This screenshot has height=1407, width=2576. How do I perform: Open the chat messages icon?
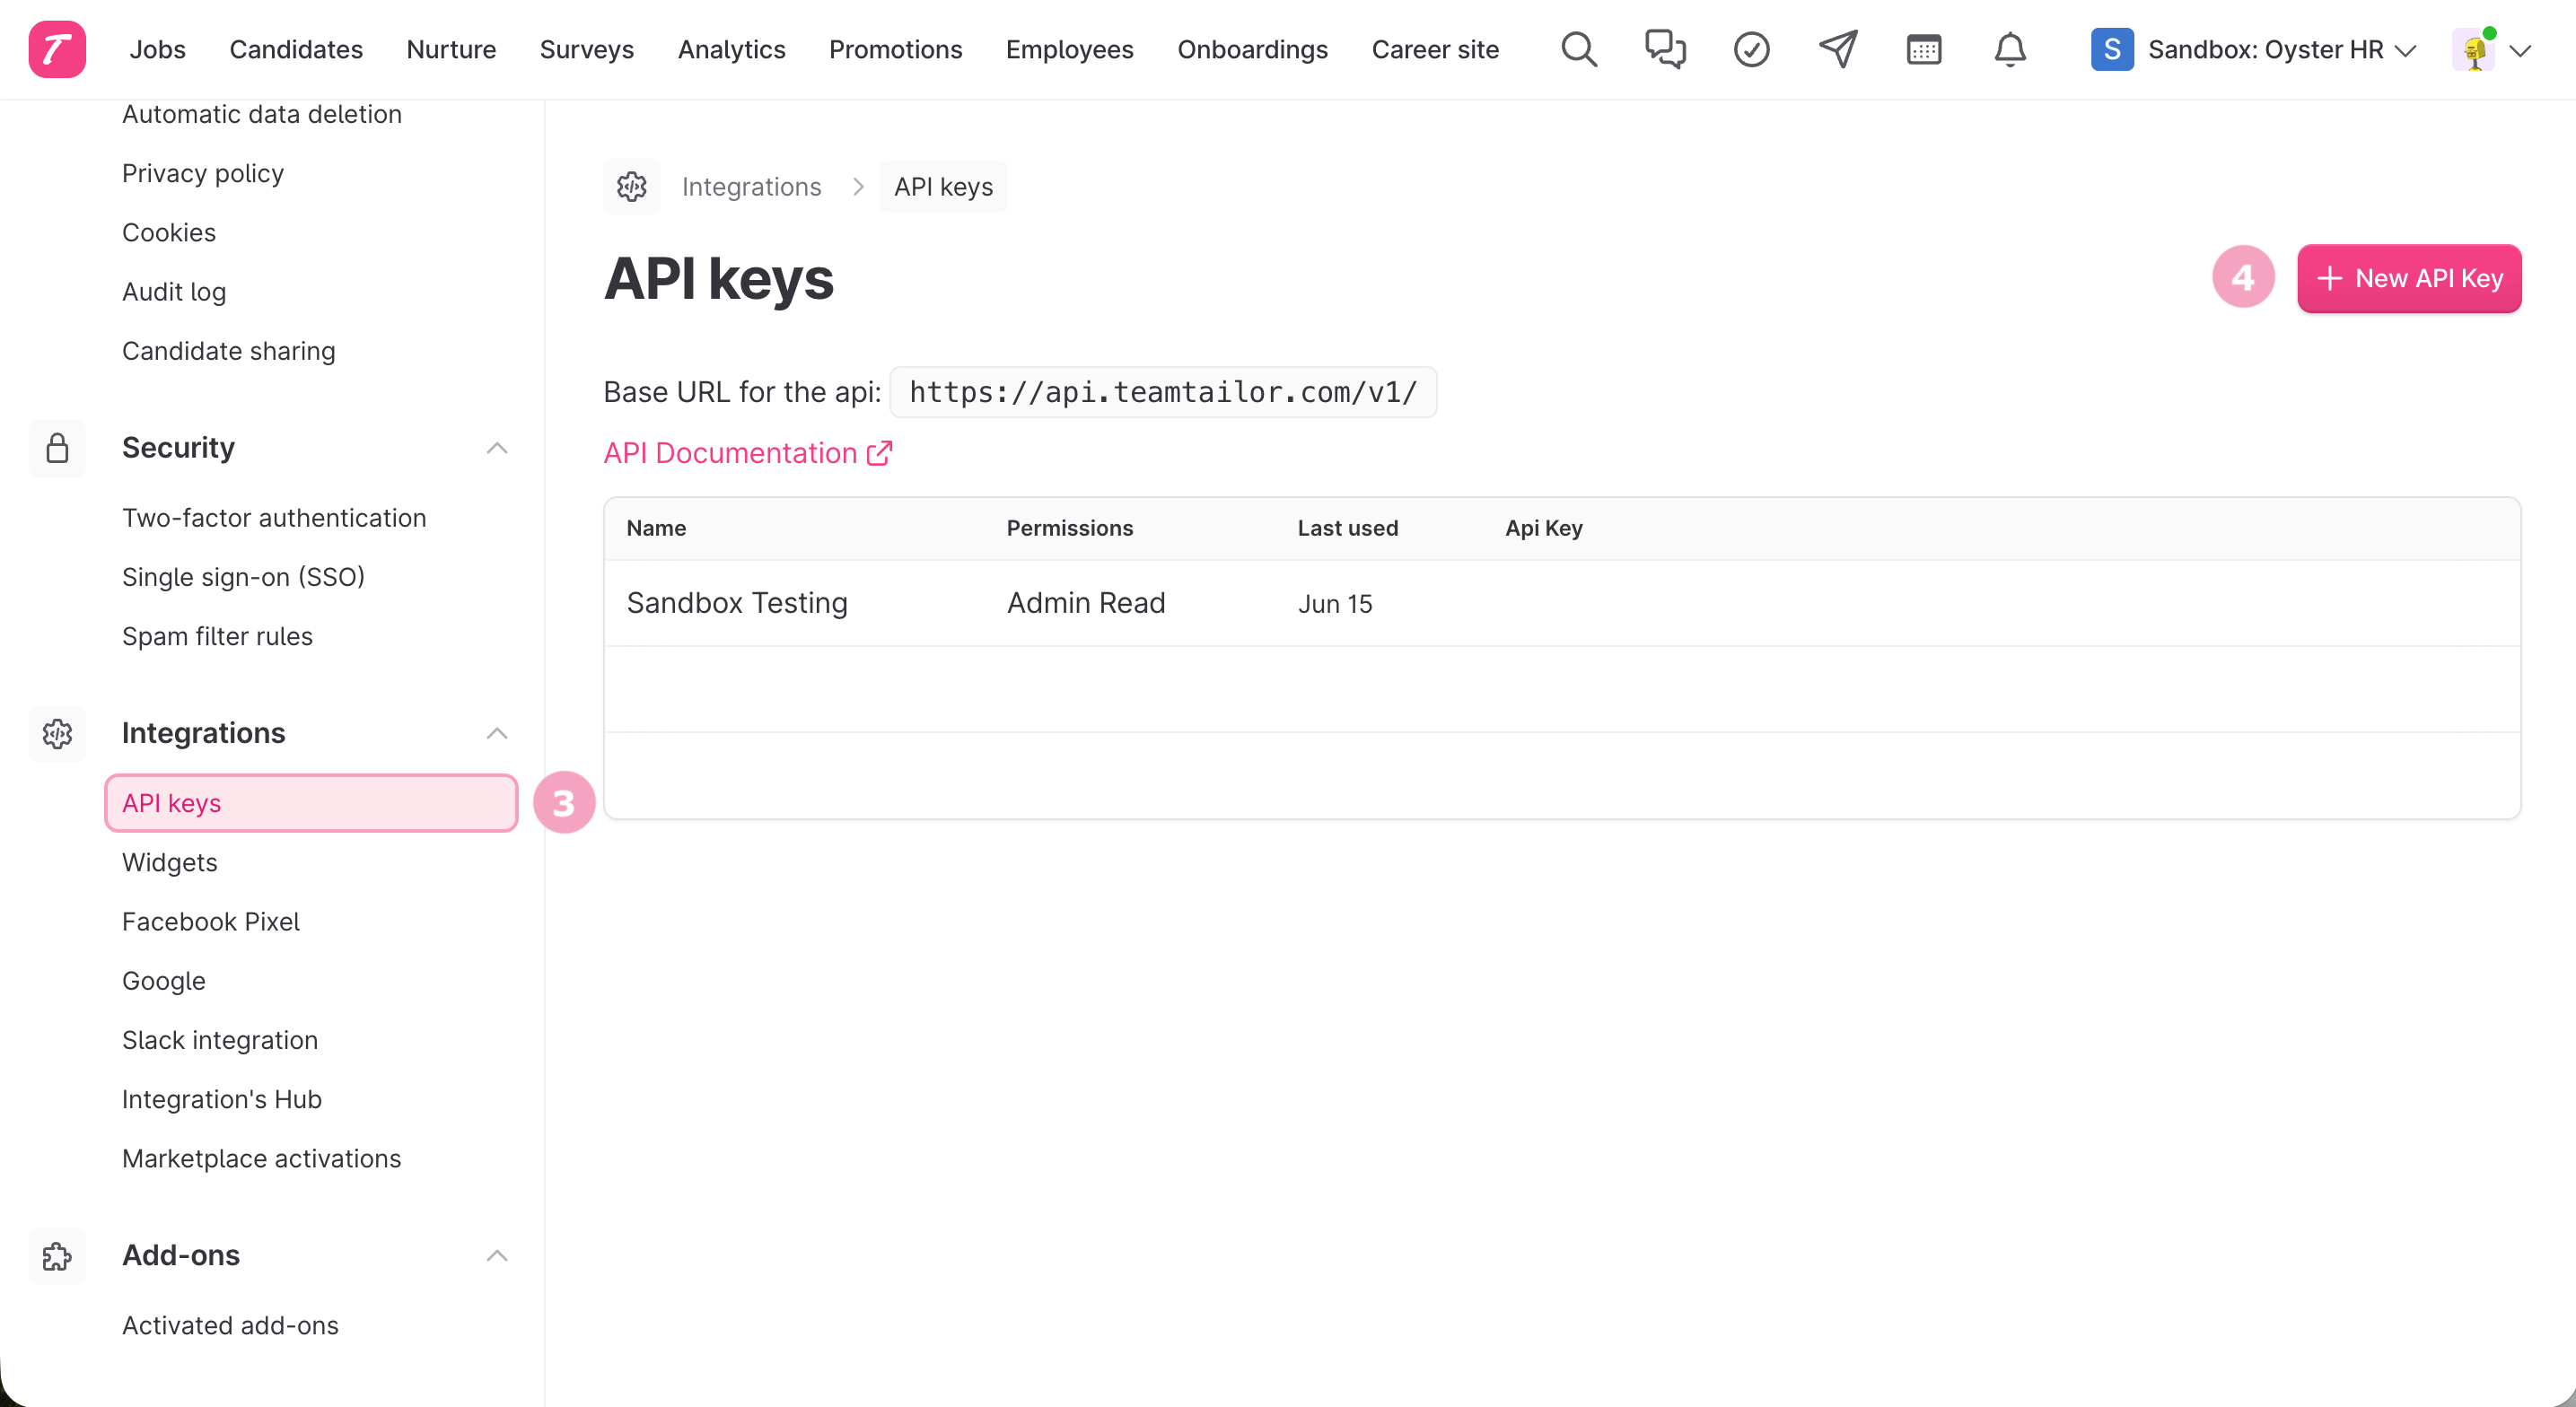pyautogui.click(x=1665, y=49)
